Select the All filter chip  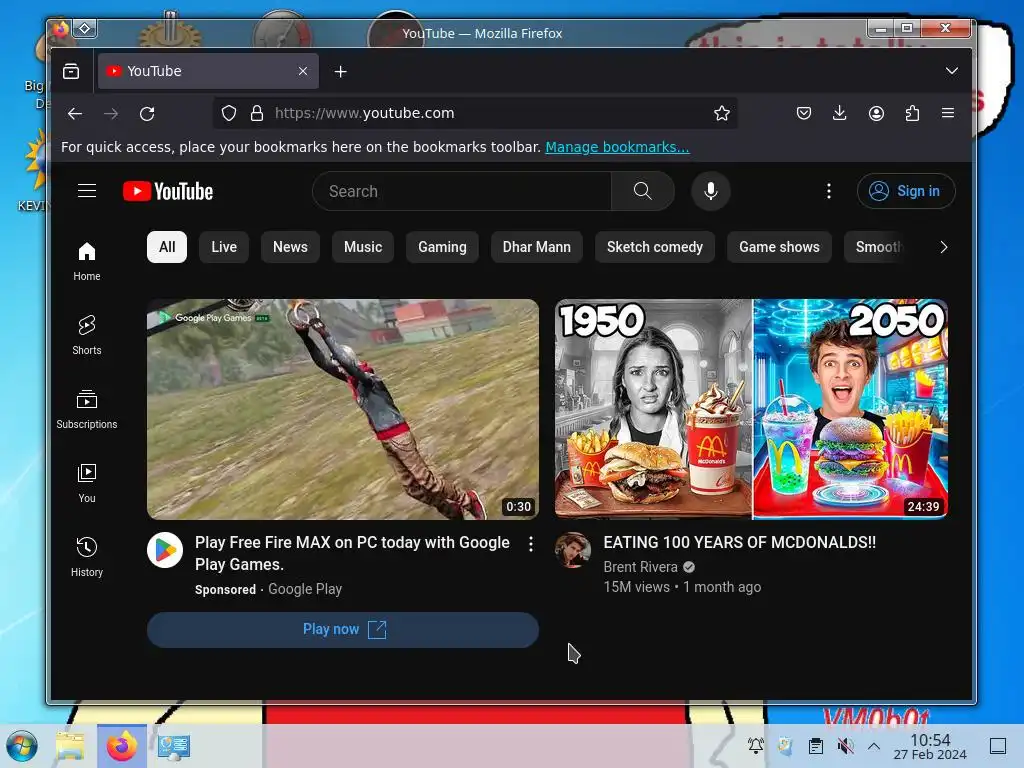point(167,247)
